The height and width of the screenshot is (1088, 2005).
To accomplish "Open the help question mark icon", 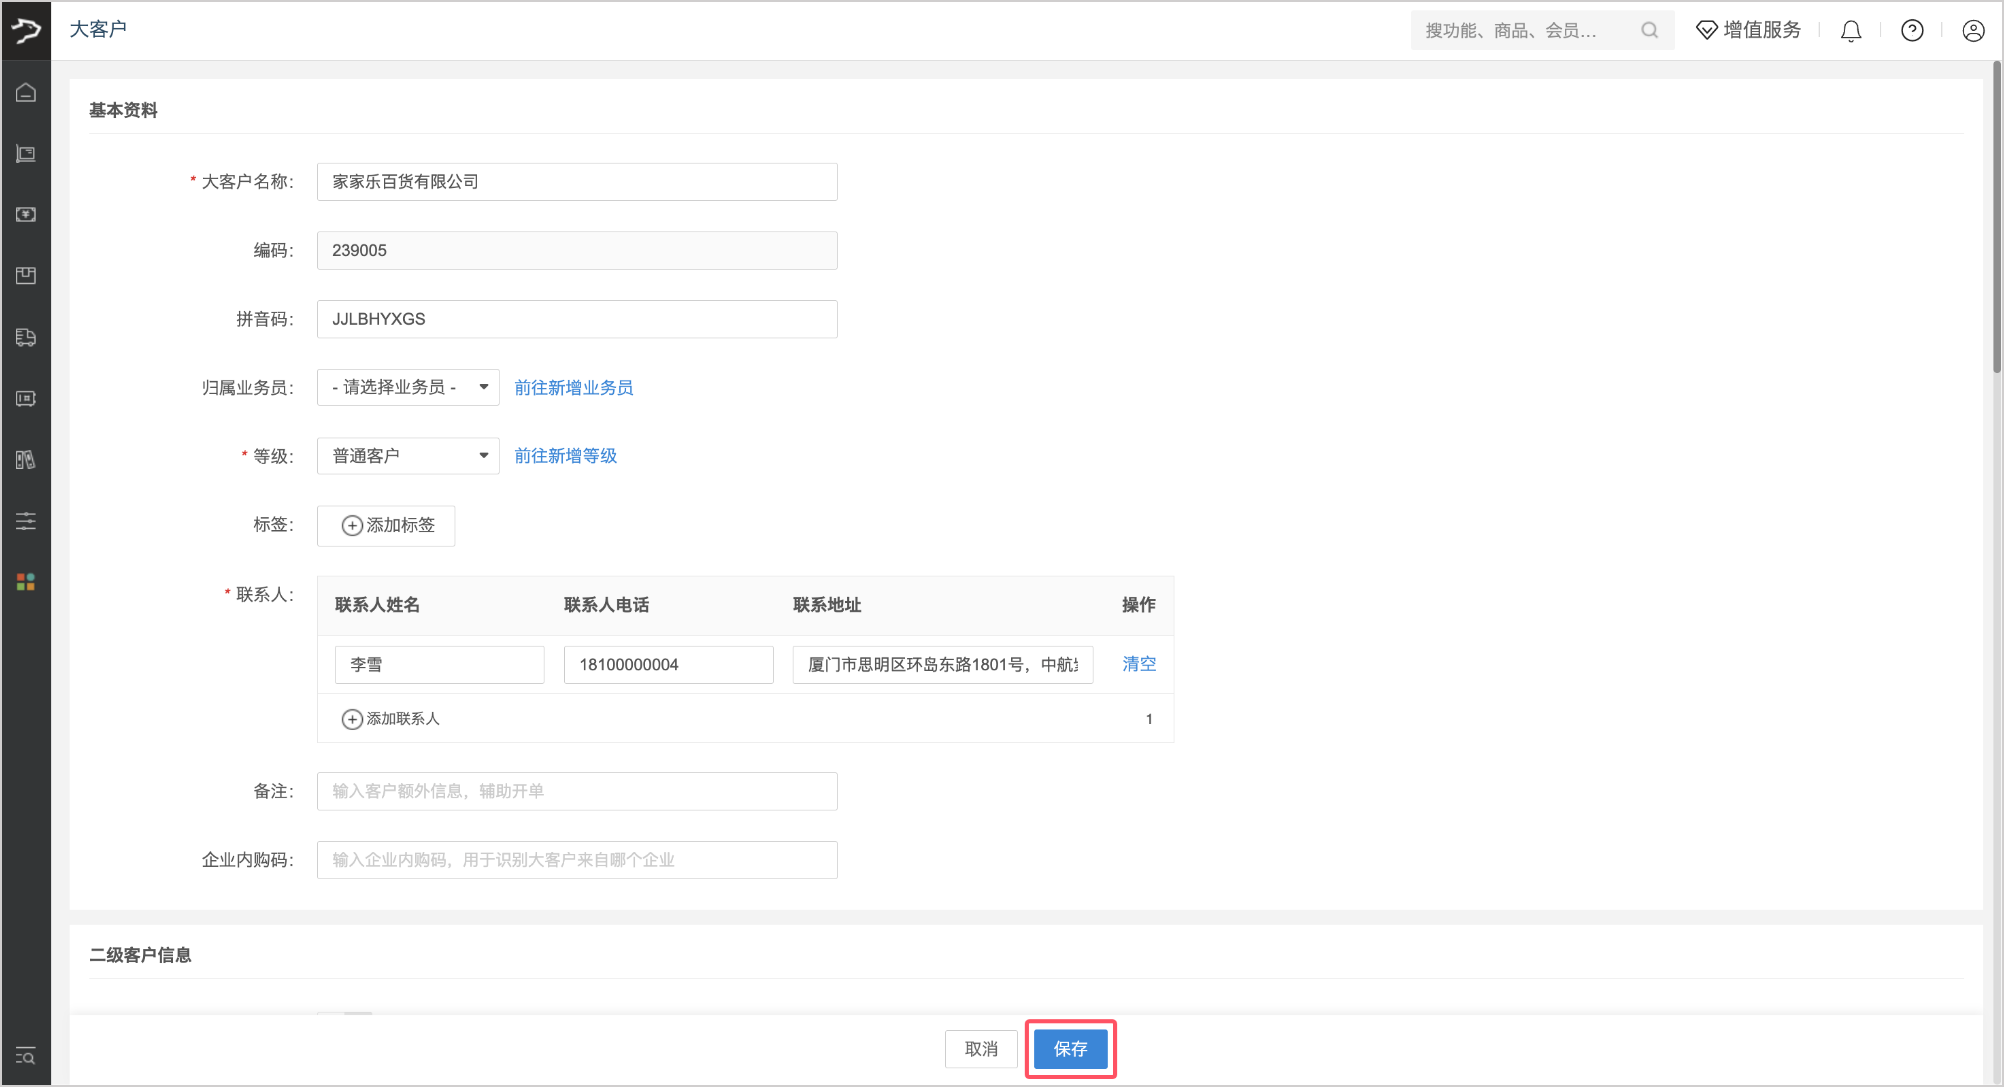I will point(1912,31).
